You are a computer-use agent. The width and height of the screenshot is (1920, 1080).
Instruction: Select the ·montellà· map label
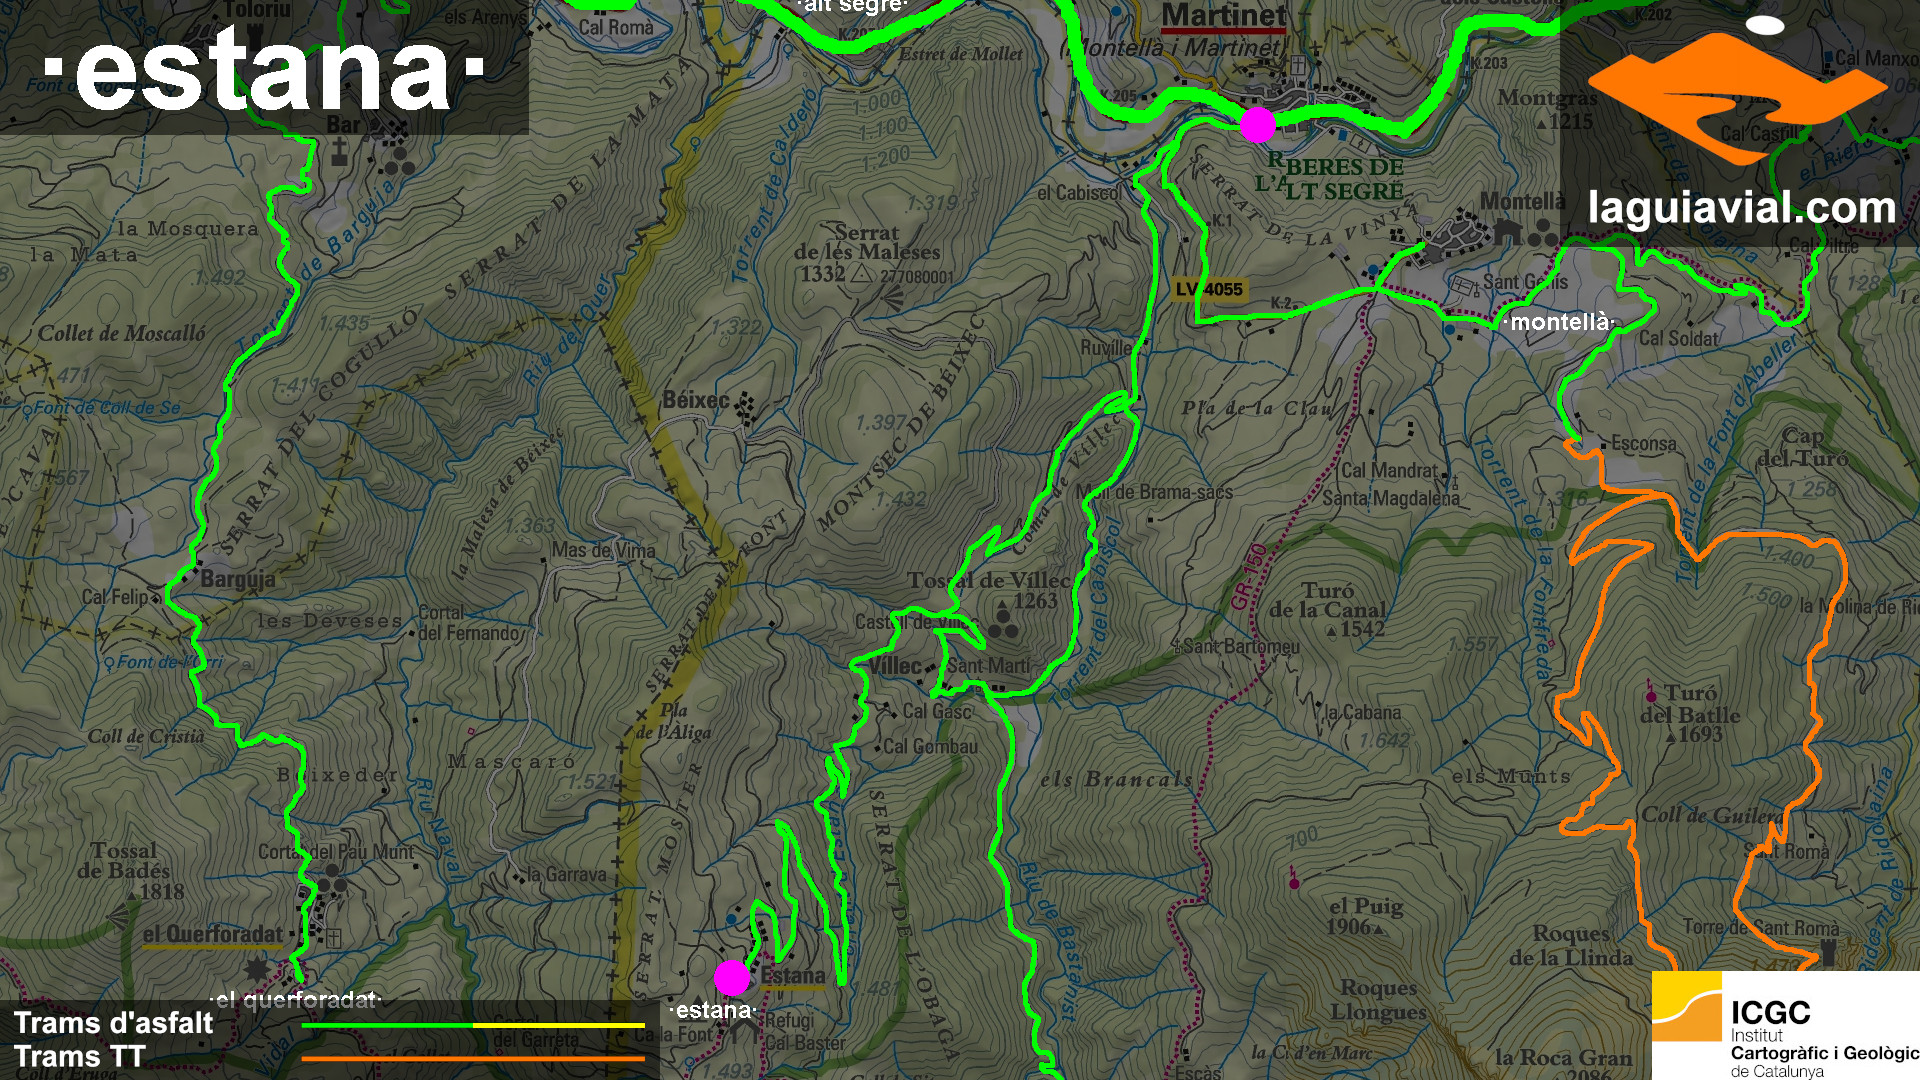1560,322
